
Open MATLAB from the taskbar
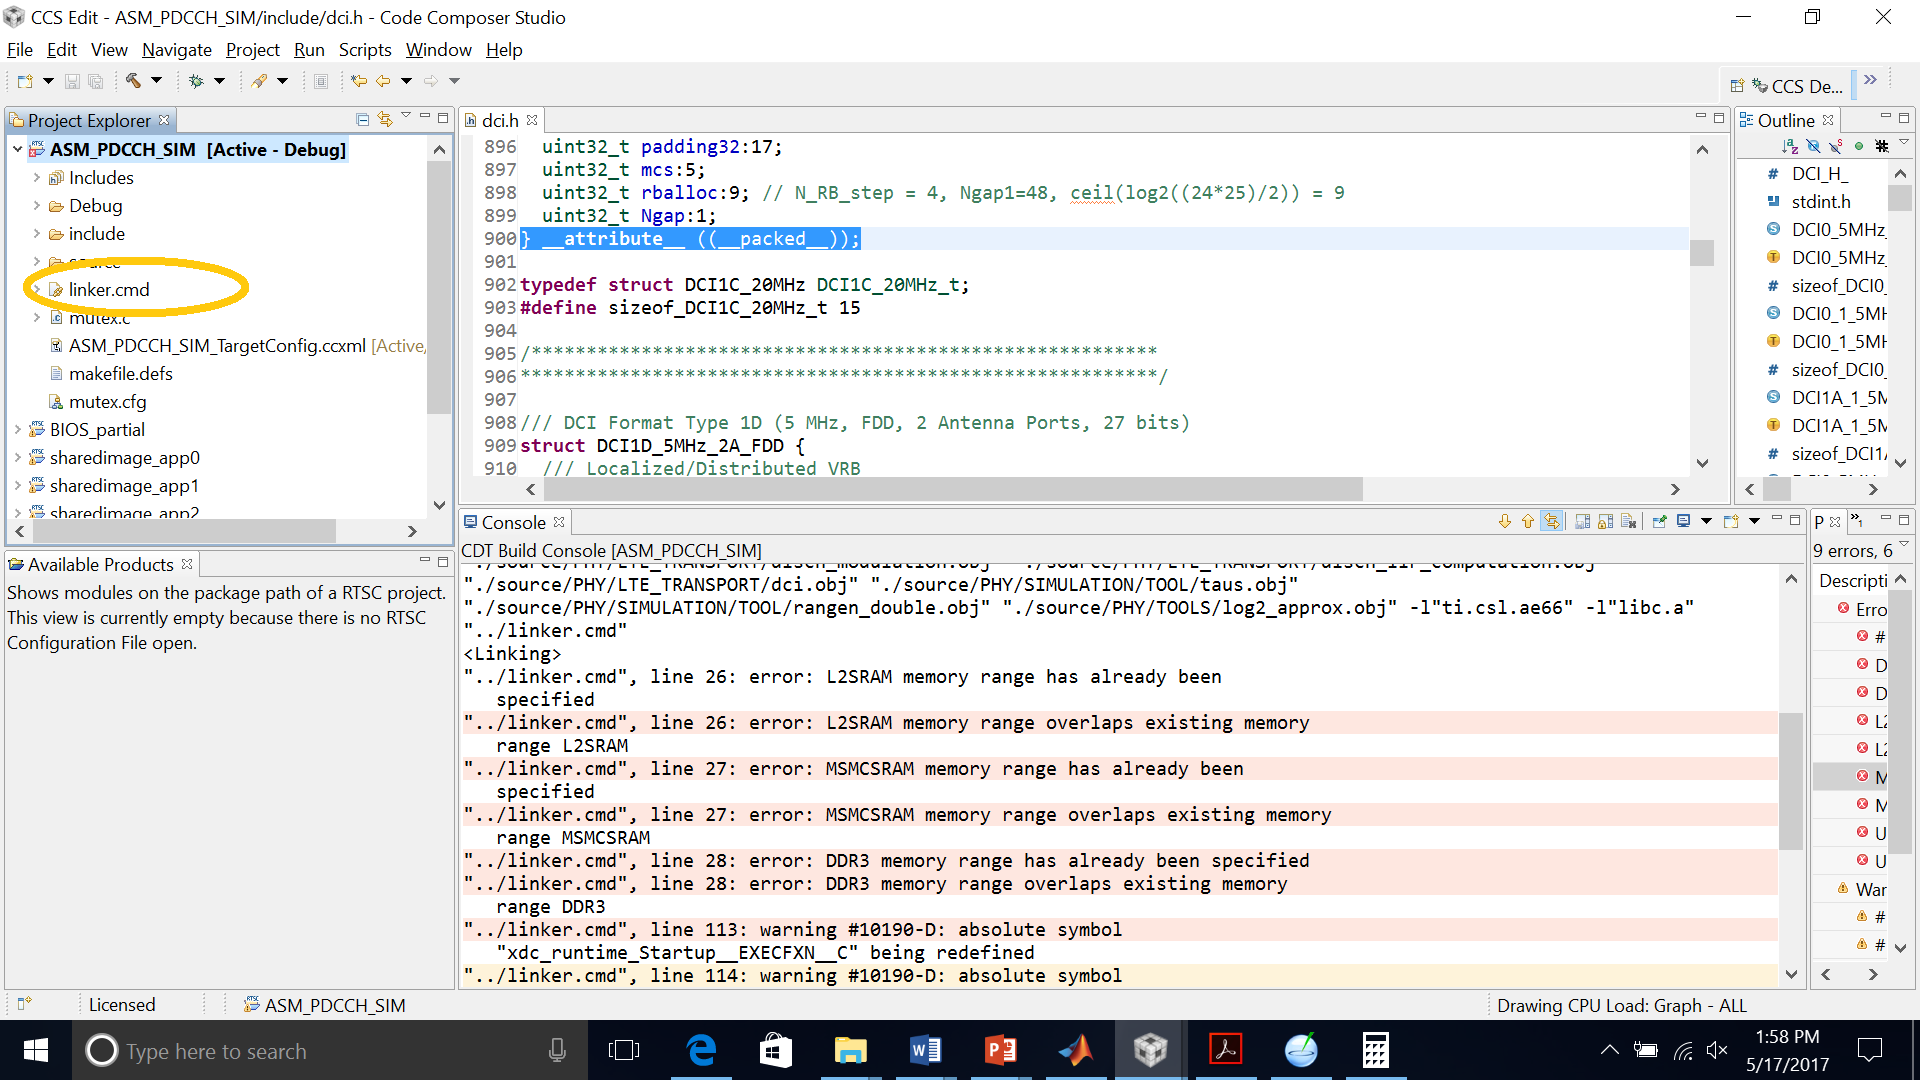coord(1076,1050)
